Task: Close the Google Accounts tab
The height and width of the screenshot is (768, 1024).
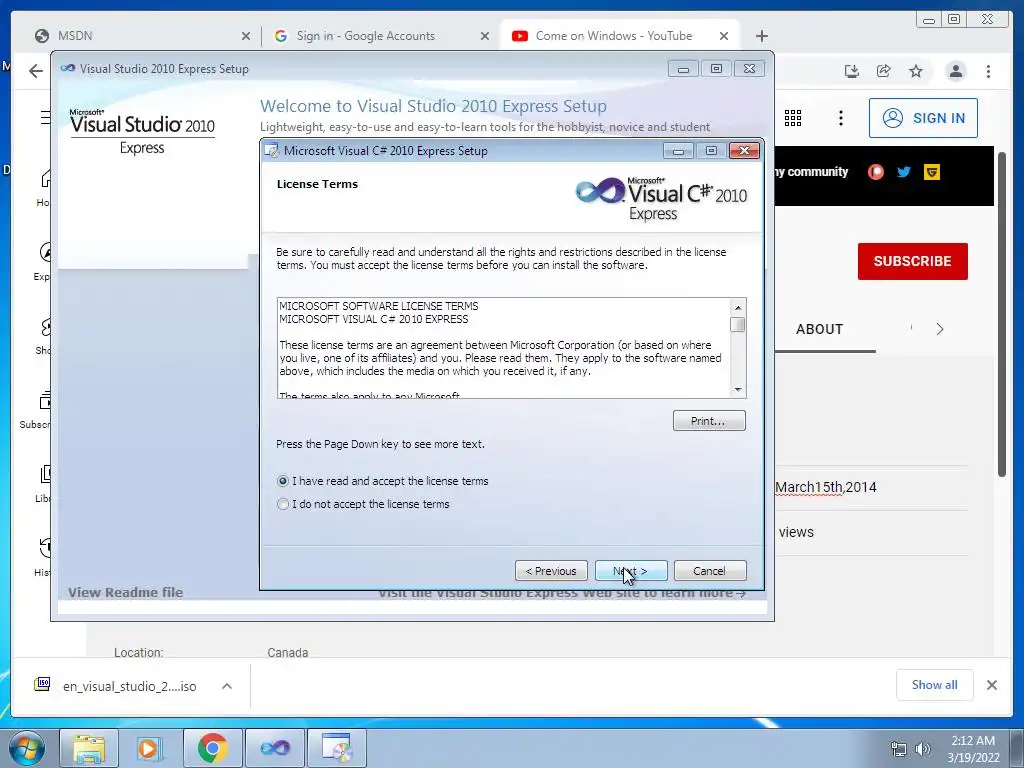Action: [485, 37]
